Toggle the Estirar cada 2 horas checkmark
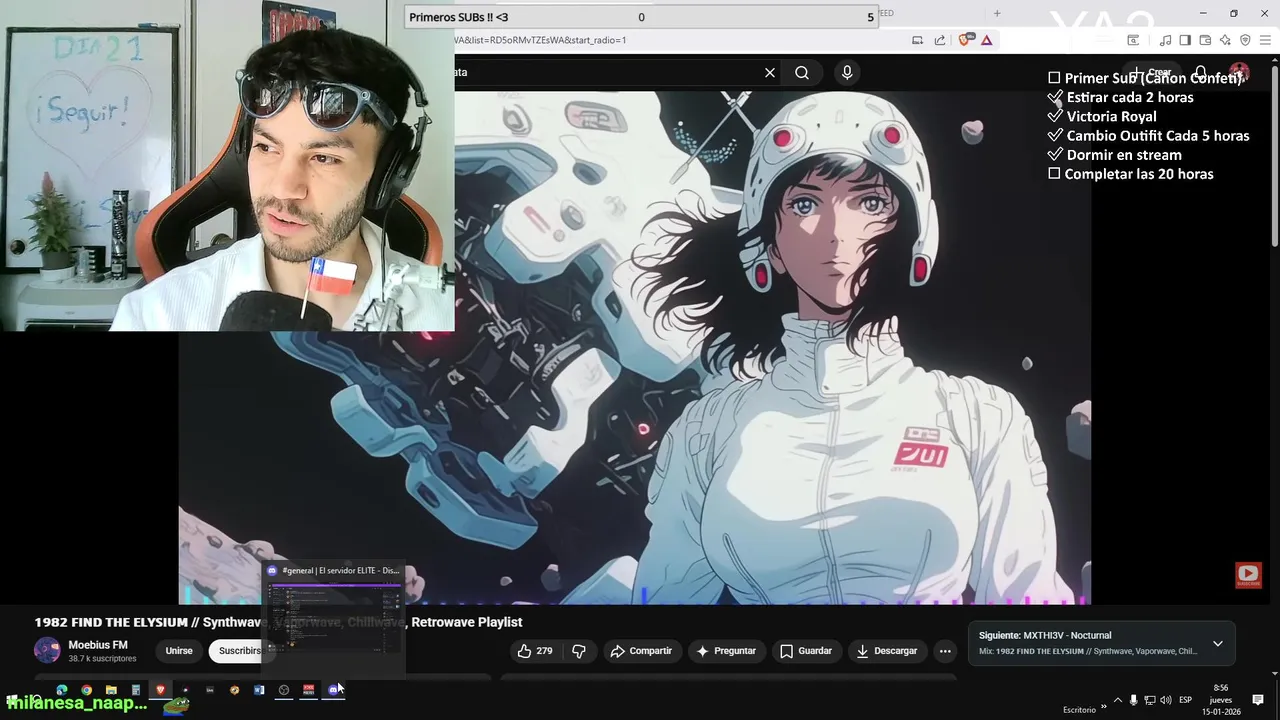The width and height of the screenshot is (1280, 720). coord(1055,97)
